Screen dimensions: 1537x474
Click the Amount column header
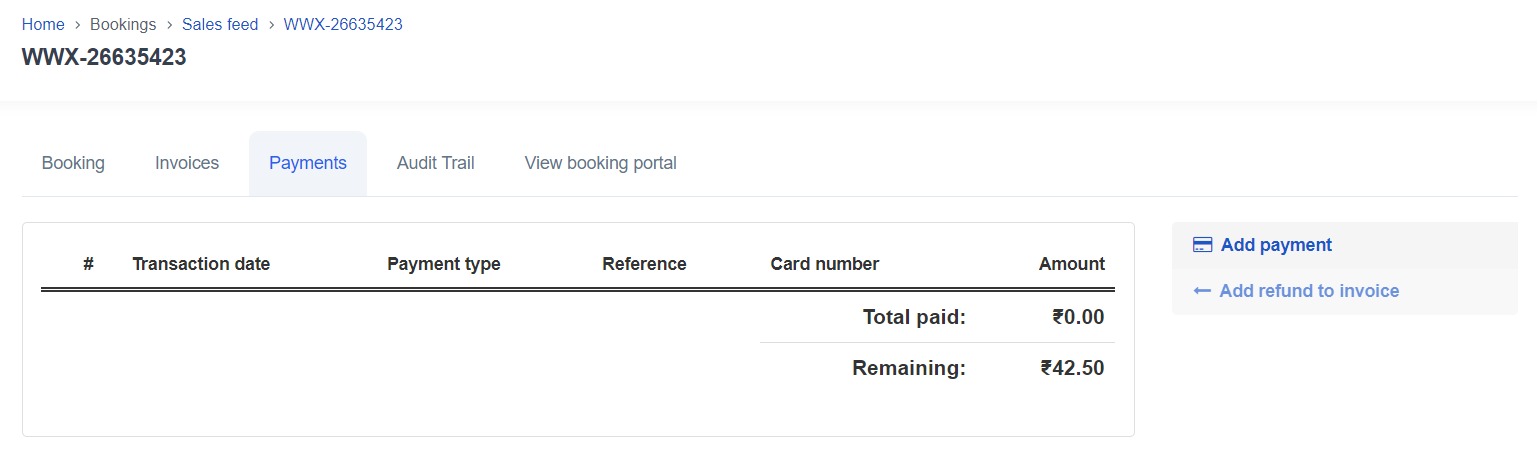pyautogui.click(x=1072, y=264)
